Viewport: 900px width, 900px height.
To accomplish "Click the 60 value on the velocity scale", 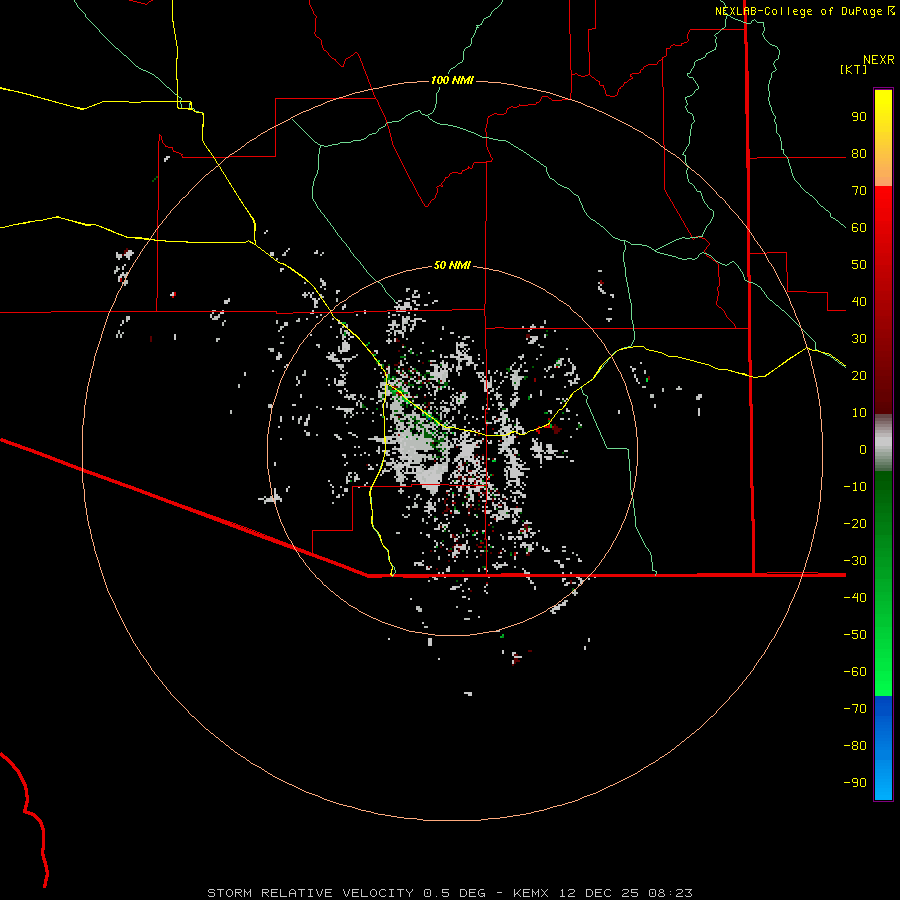I will tap(859, 228).
